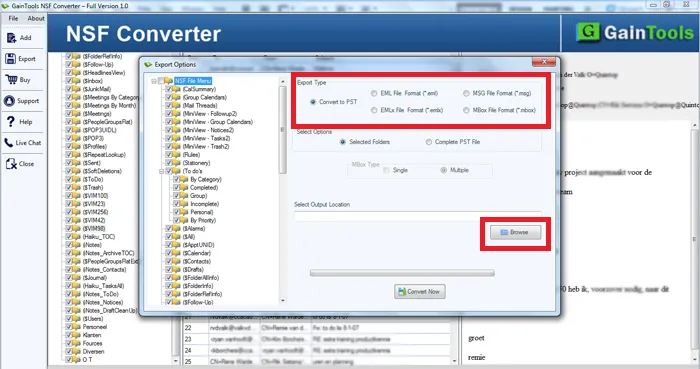The width and height of the screenshot is (700, 369).
Task: Click main folder tree scrollbar down arrow
Action: point(175,361)
